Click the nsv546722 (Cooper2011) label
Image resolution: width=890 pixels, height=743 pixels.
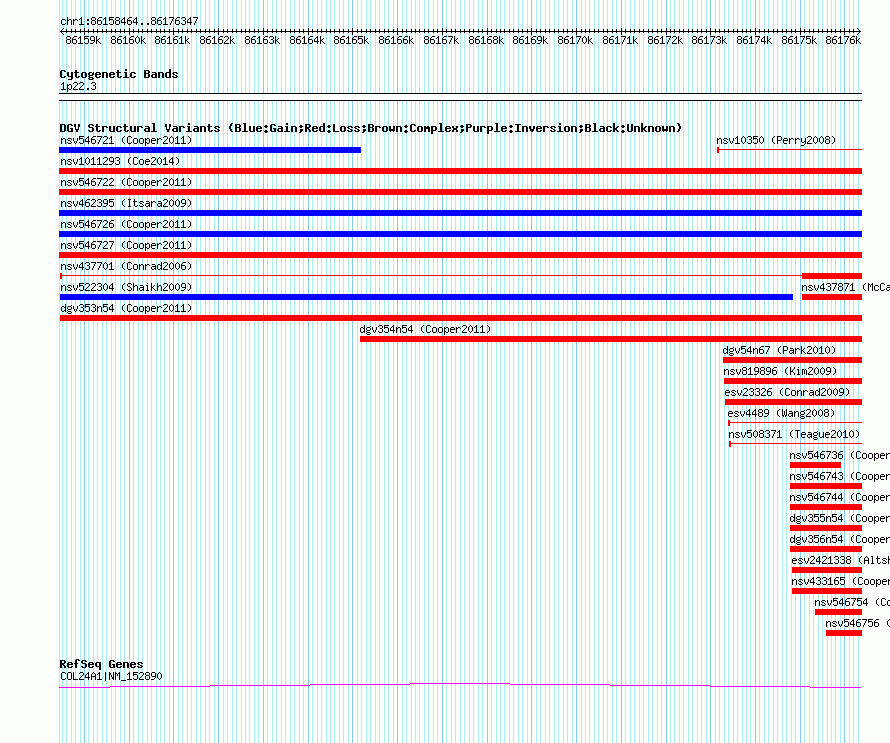pos(126,182)
